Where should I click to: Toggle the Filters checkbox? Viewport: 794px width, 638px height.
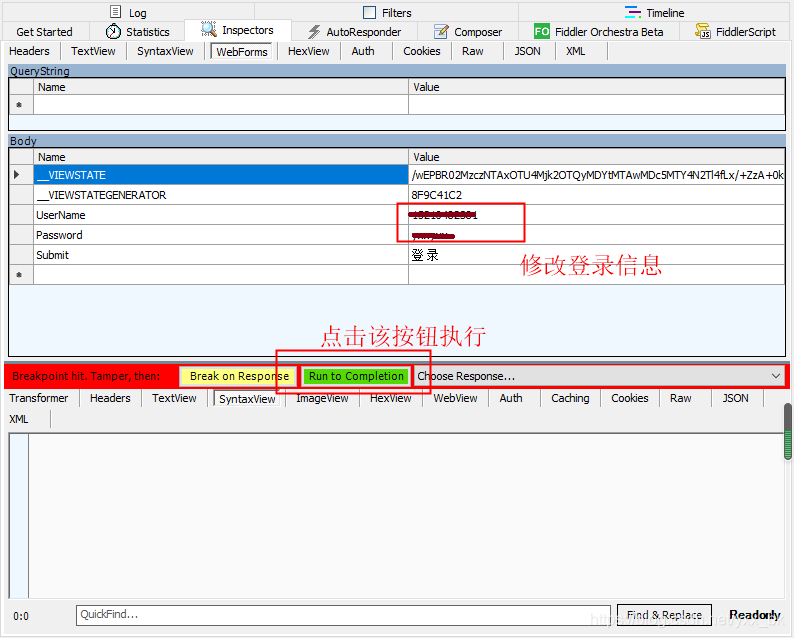coord(370,12)
